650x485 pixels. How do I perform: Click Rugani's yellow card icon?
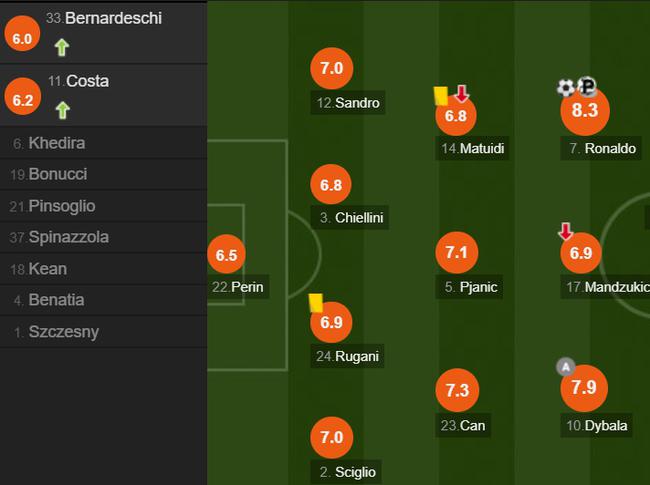coord(316,303)
